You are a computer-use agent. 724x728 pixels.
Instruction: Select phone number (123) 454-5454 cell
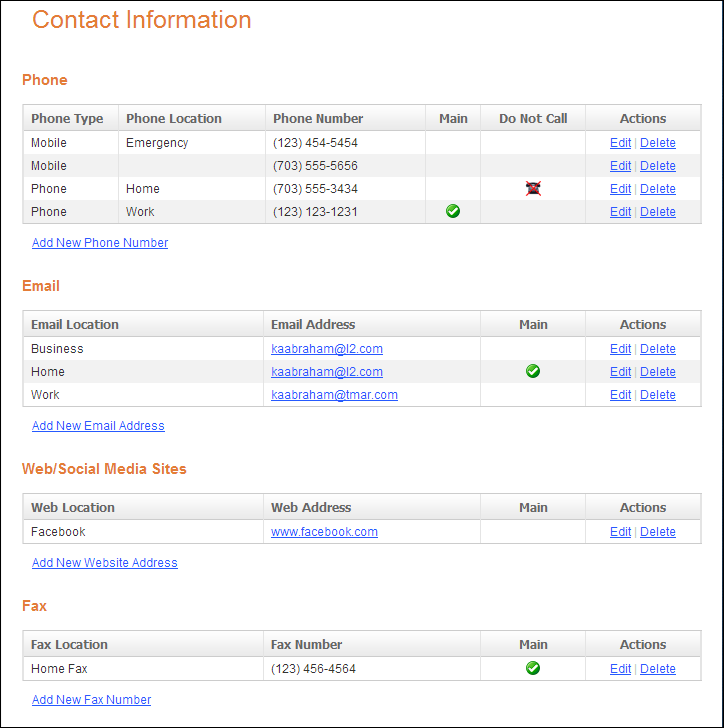[345, 143]
